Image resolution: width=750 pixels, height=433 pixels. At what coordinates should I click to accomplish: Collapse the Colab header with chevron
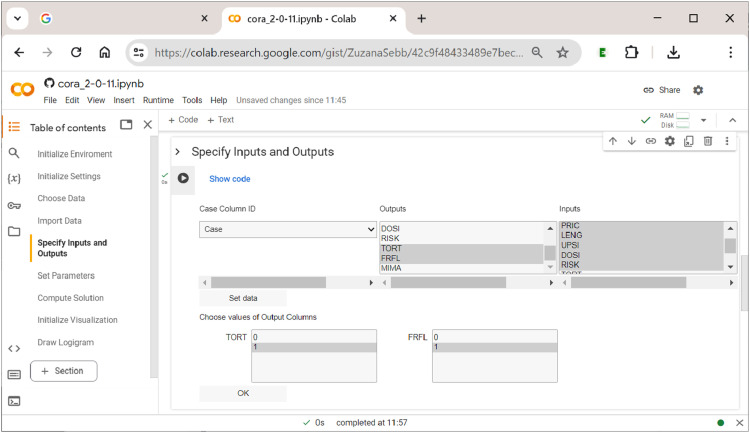point(732,120)
